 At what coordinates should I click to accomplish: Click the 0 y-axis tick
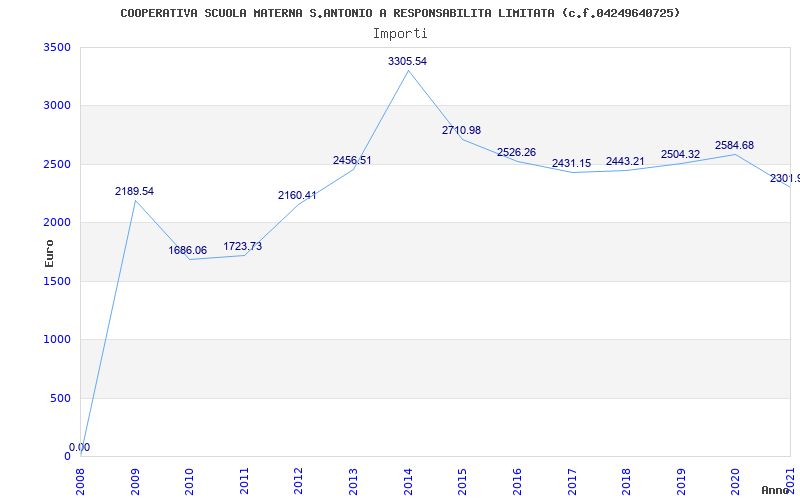pyautogui.click(x=67, y=457)
